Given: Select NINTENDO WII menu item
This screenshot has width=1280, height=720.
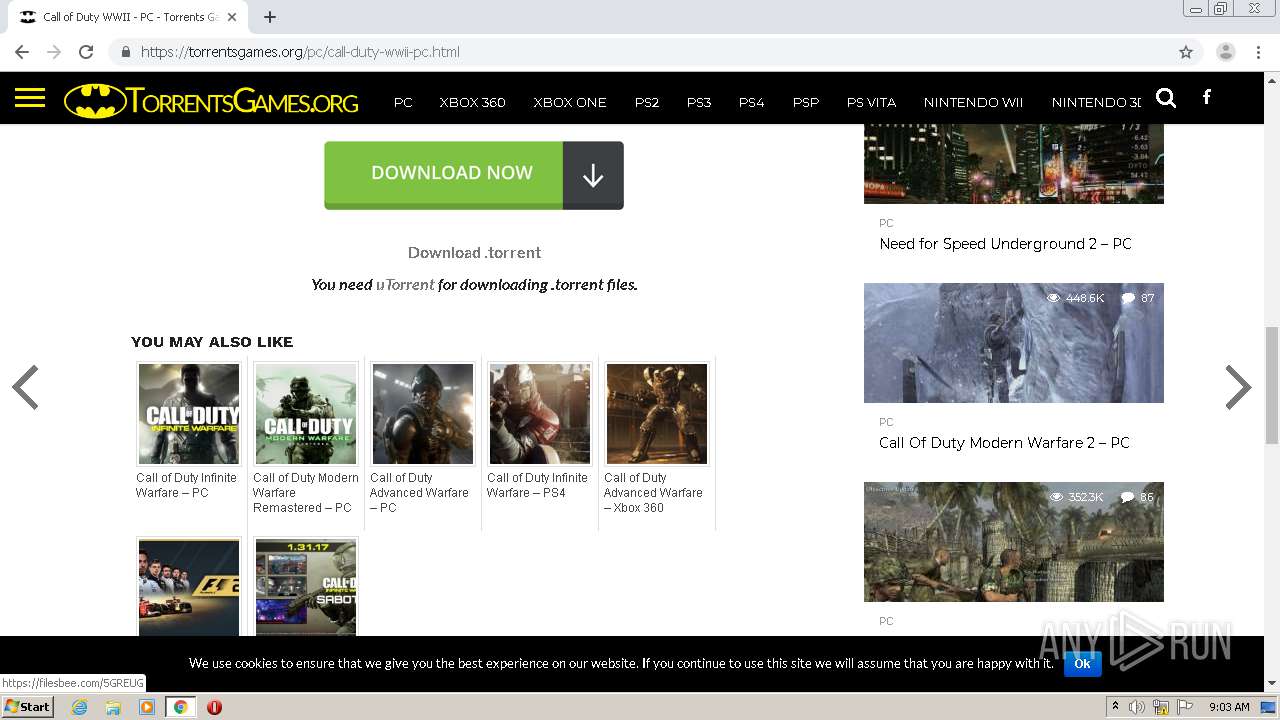Looking at the screenshot, I should [x=973, y=102].
